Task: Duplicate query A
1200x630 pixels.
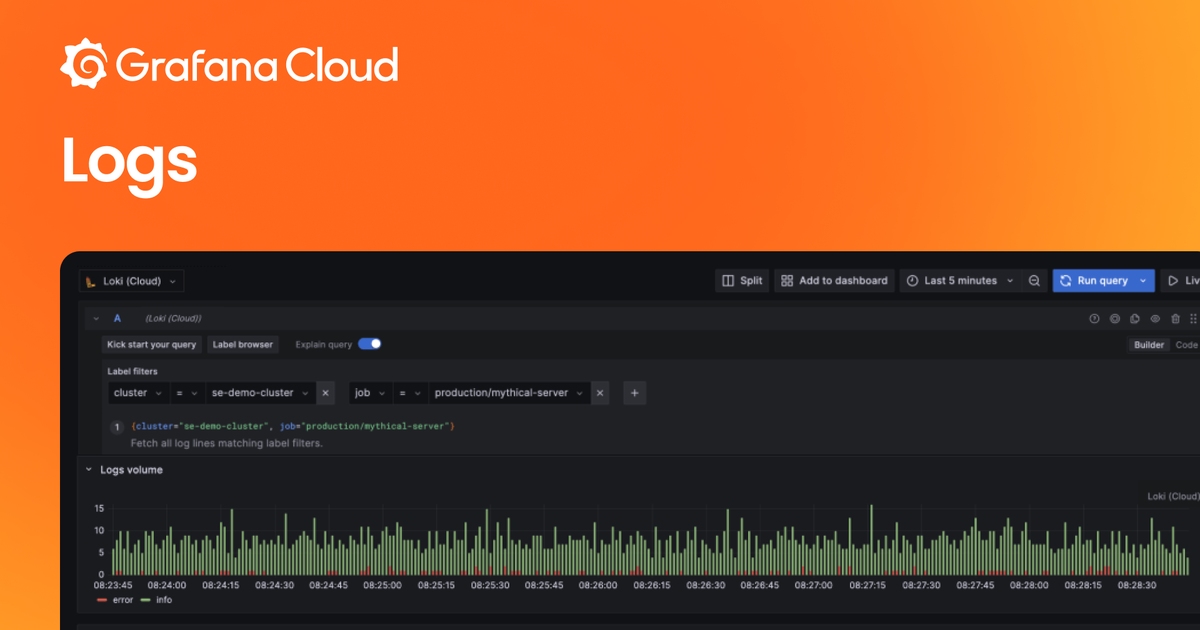Action: [x=1135, y=318]
